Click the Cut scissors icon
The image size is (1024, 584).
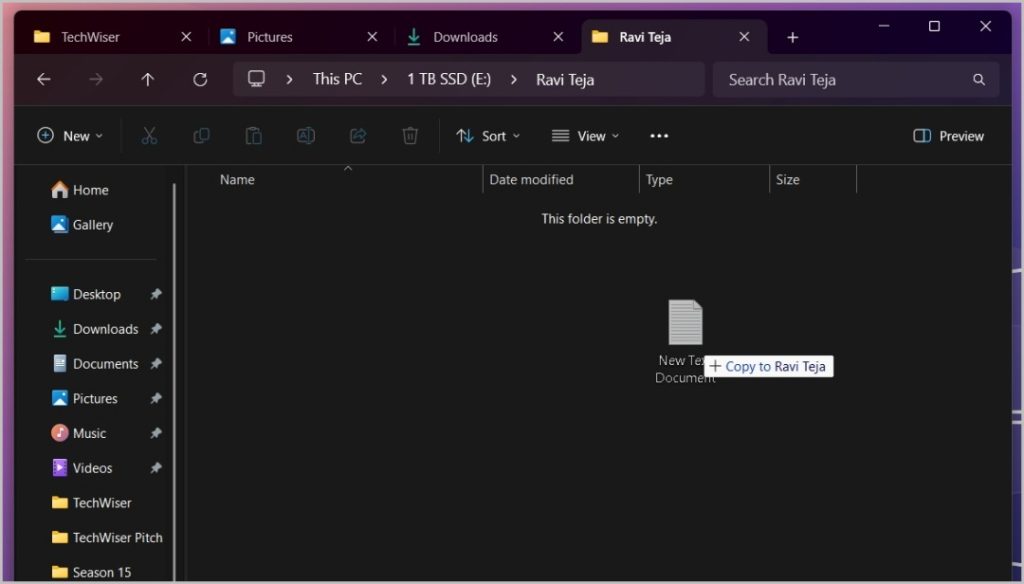149,136
